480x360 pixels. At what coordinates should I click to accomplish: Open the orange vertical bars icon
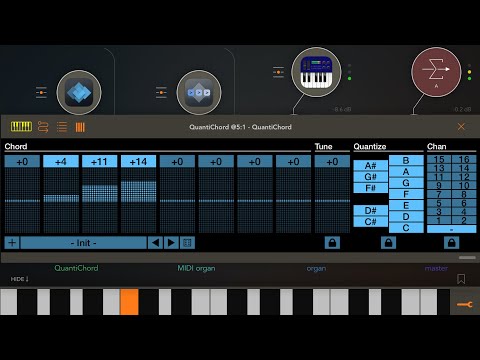(x=80, y=127)
